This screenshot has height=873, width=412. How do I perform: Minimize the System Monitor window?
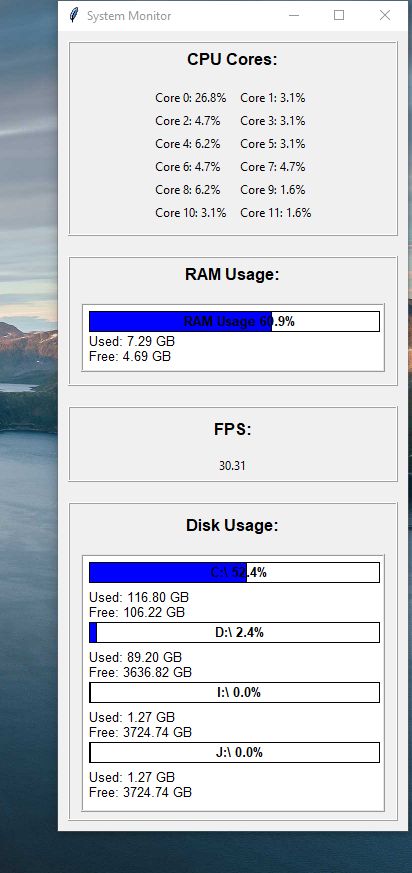pyautogui.click(x=293, y=16)
